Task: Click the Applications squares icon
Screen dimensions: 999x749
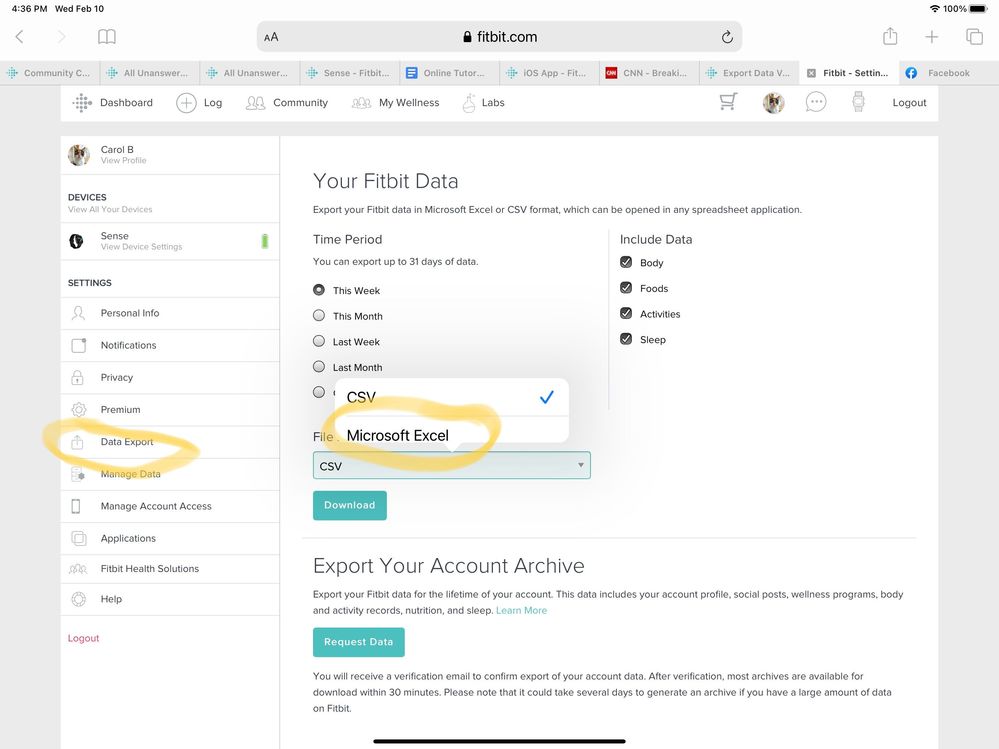Action: click(78, 538)
